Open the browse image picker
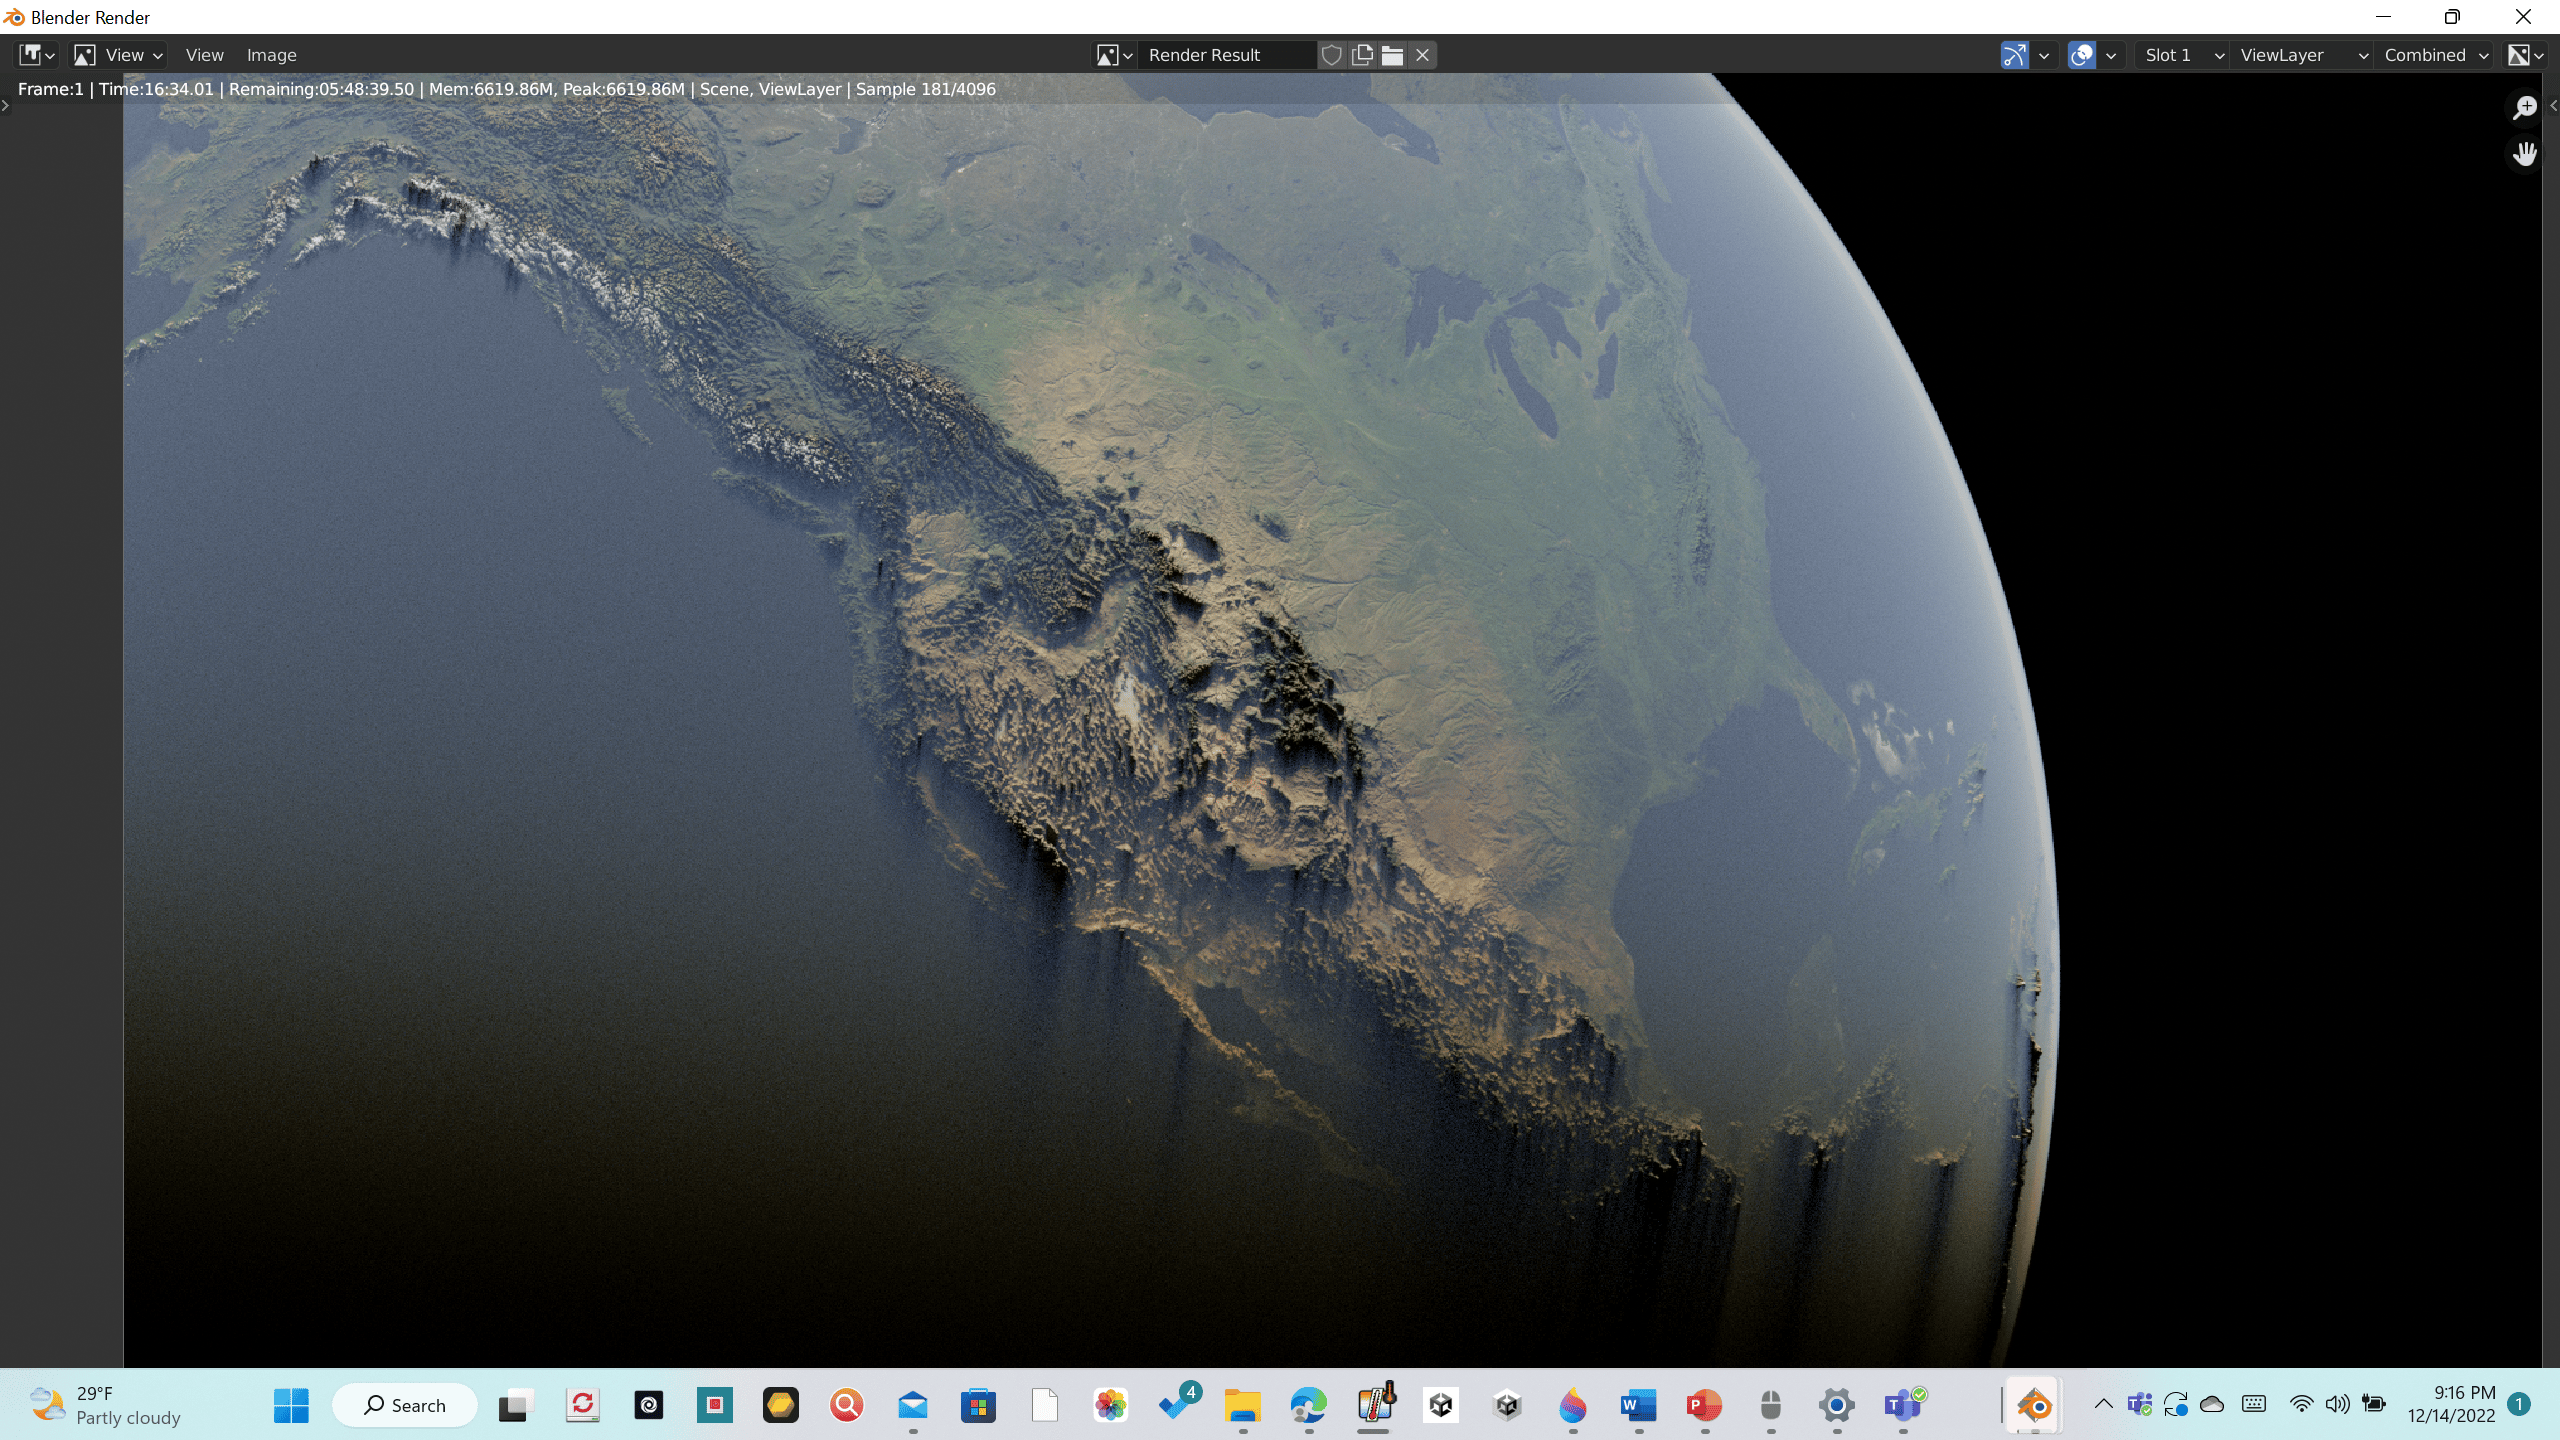Image resolution: width=2560 pixels, height=1440 pixels. coord(1113,55)
